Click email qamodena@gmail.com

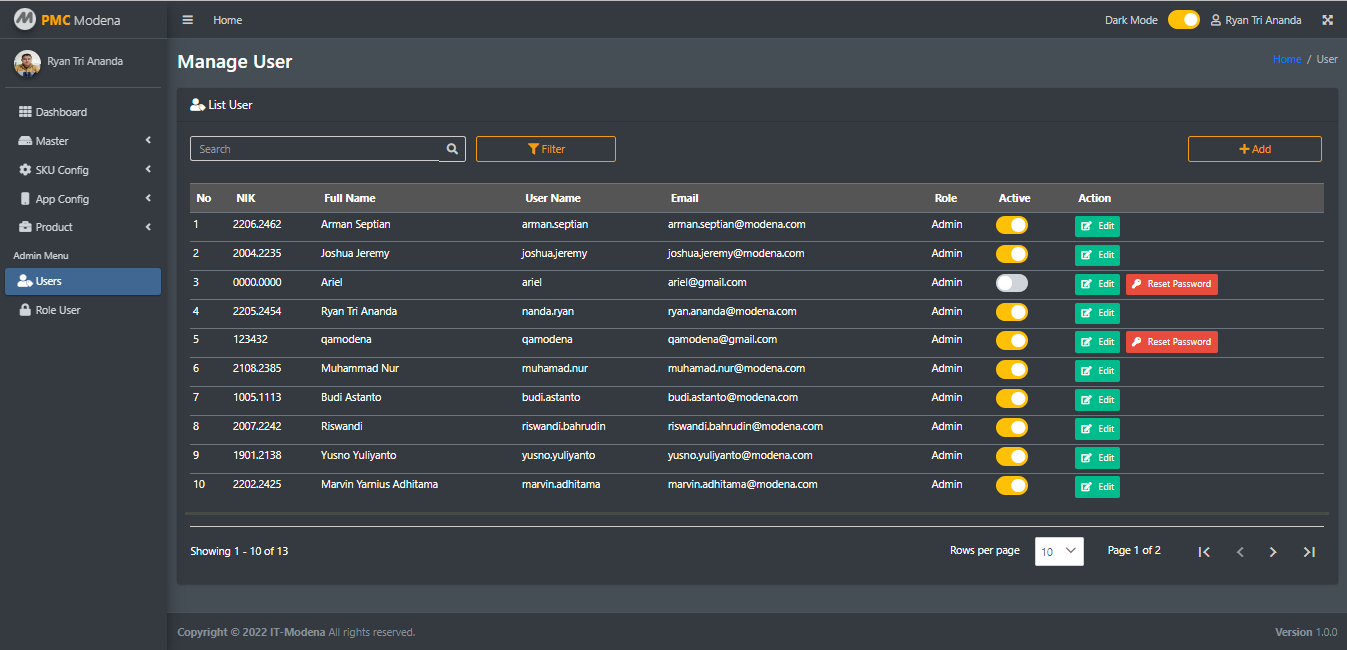tap(722, 339)
